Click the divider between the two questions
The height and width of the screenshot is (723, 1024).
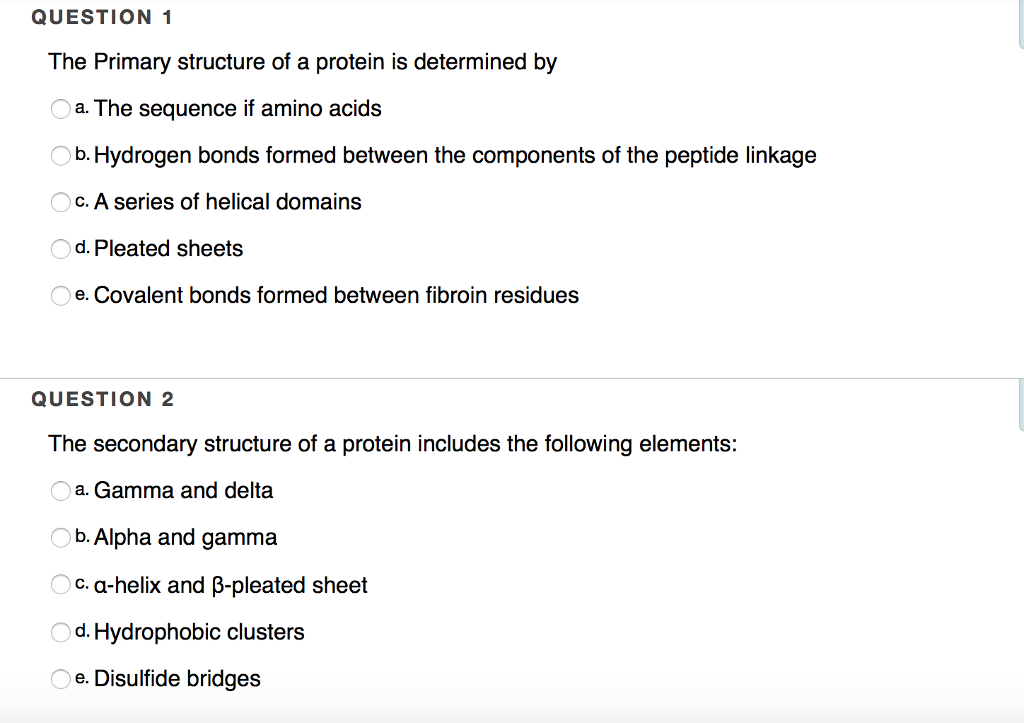point(512,377)
